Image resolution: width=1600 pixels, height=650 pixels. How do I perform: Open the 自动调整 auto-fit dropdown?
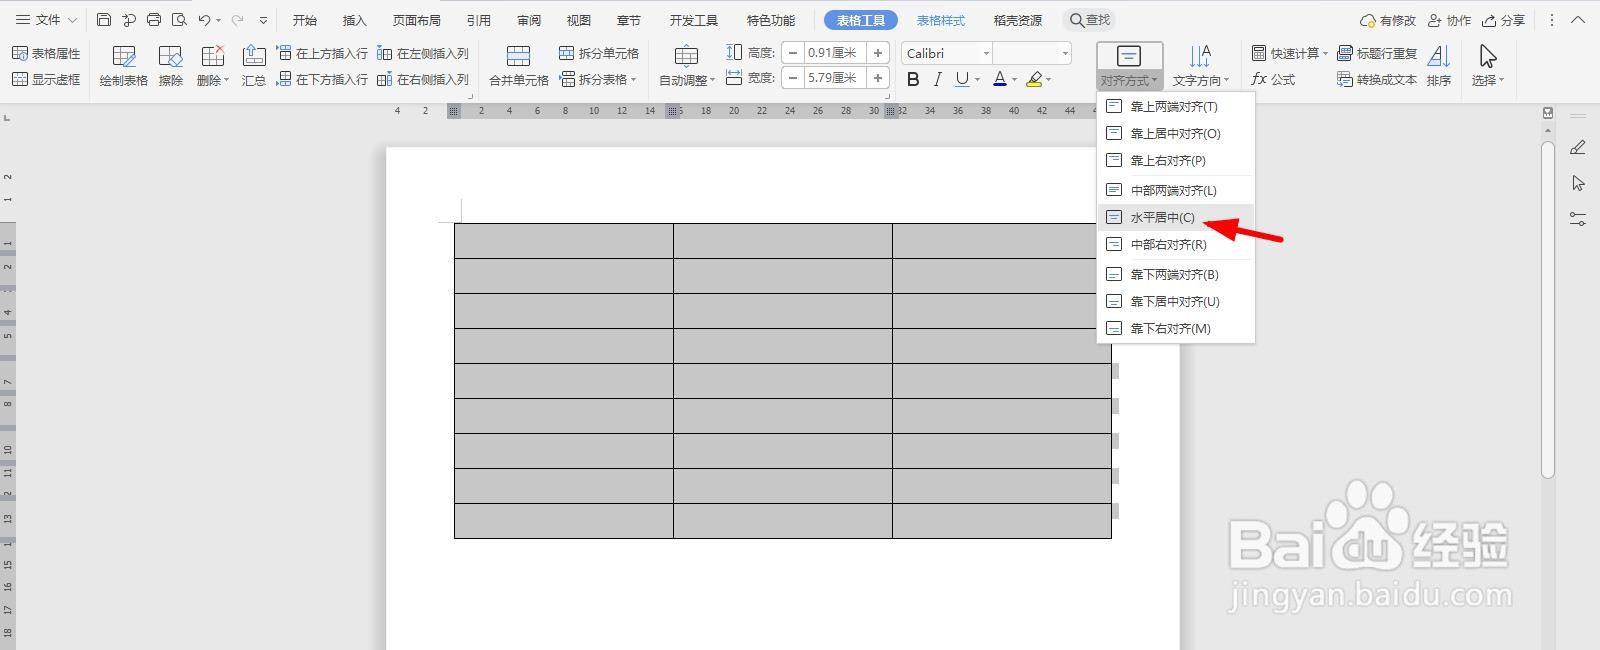pos(686,66)
